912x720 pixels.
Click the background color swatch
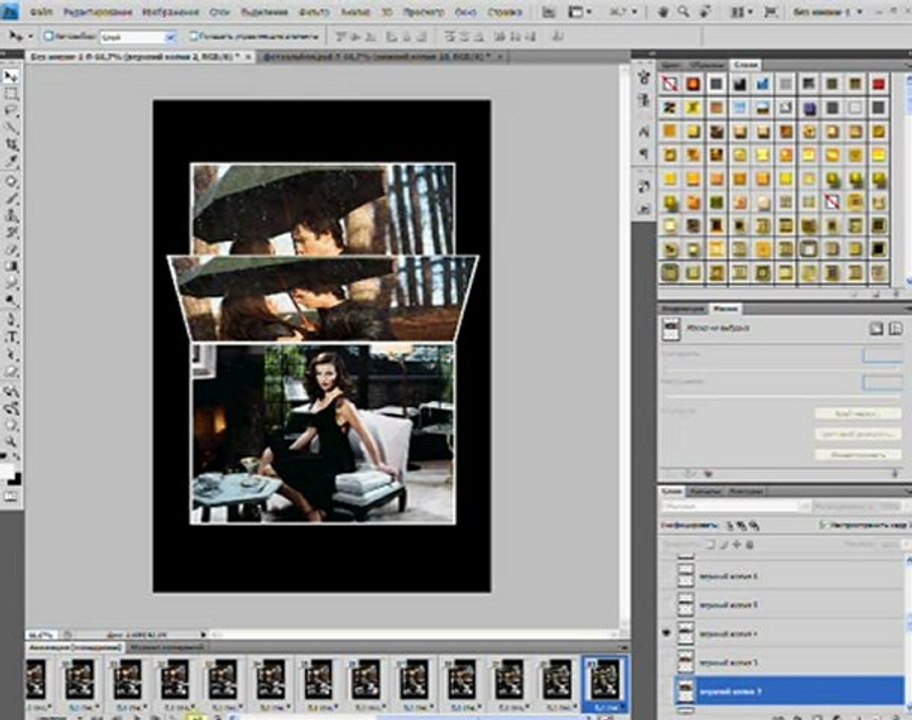[x=16, y=479]
